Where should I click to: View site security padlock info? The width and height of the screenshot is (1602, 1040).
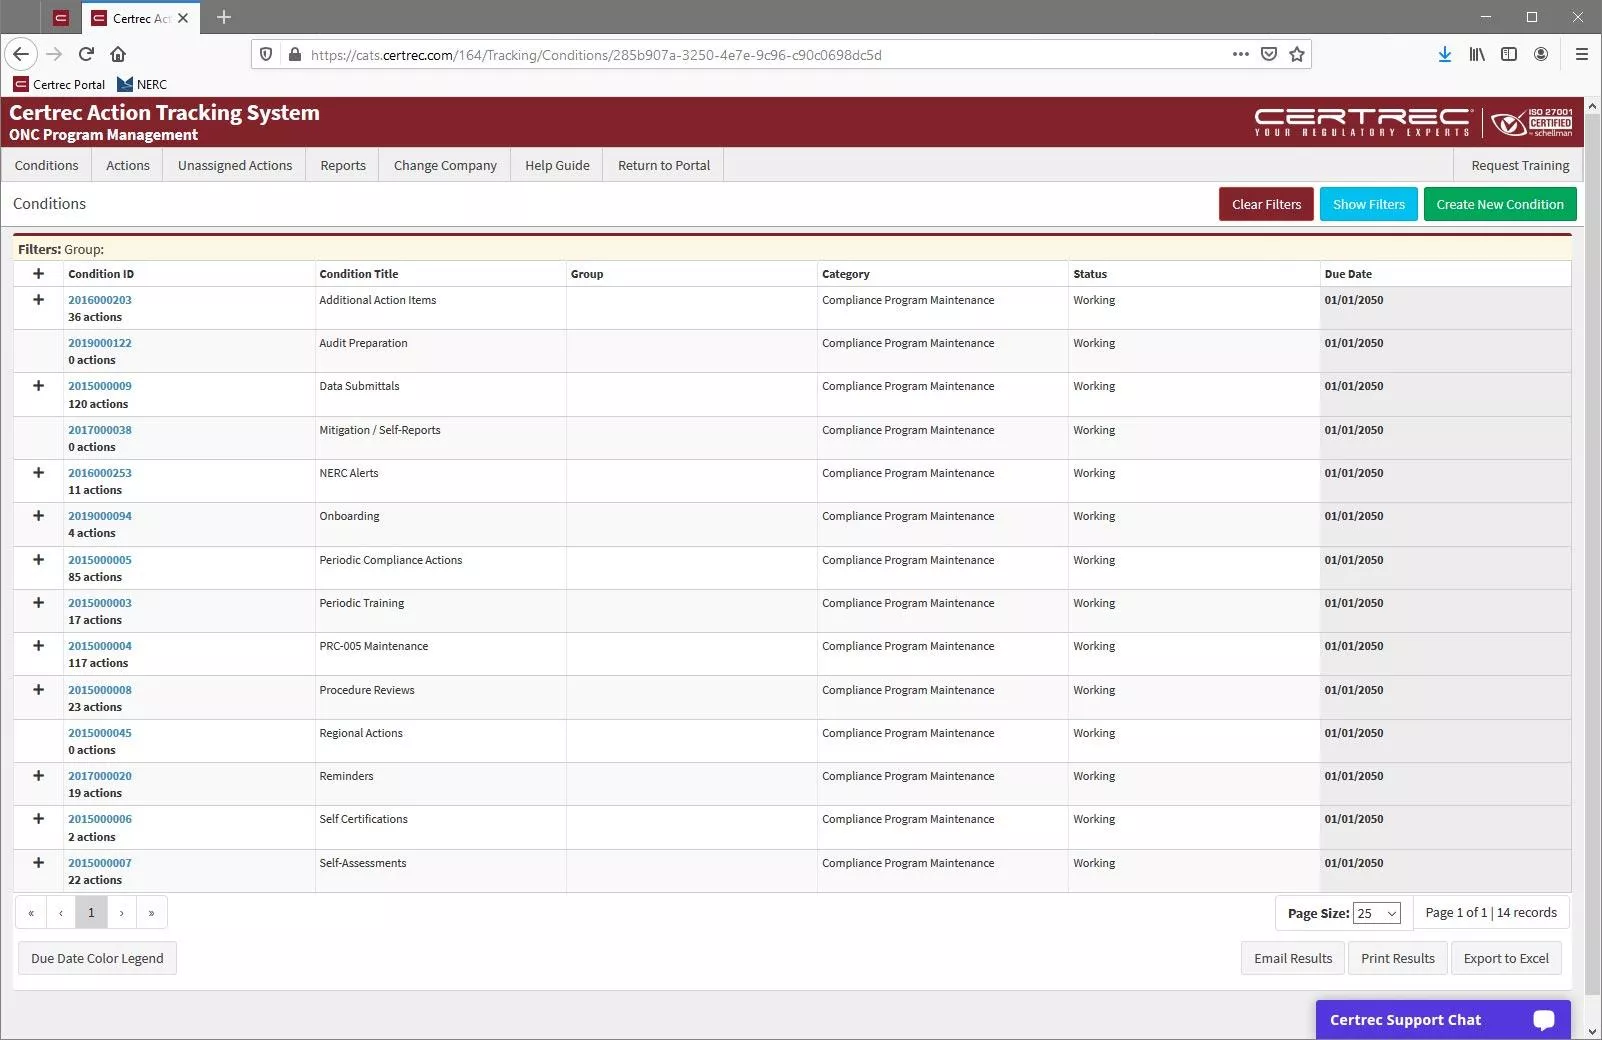coord(294,55)
